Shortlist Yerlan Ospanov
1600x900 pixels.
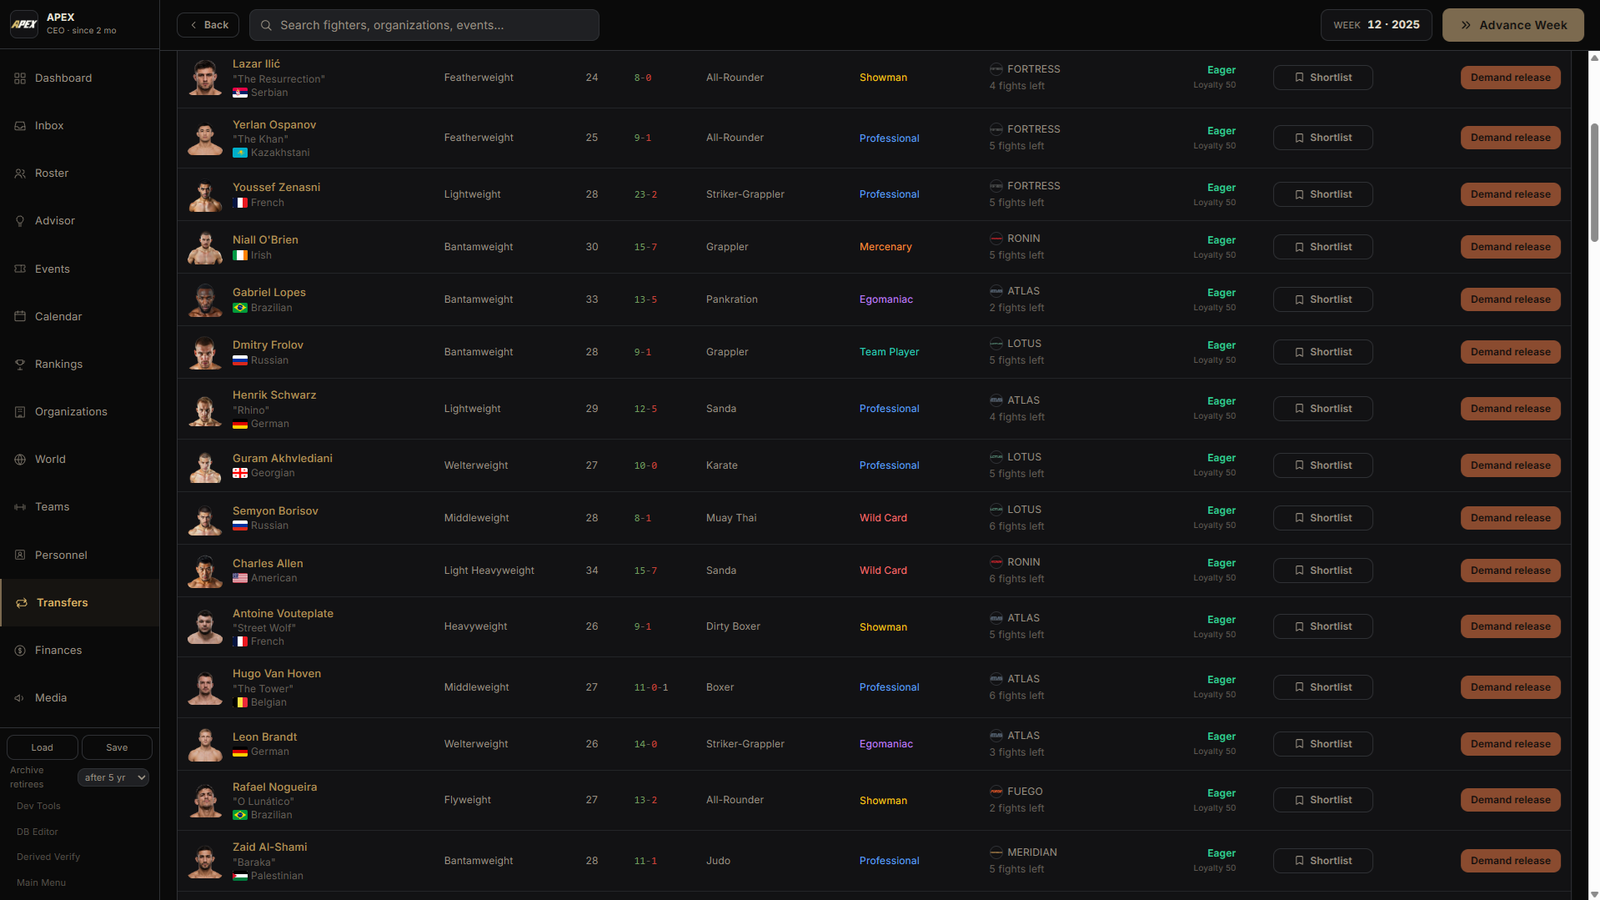[x=1322, y=138]
